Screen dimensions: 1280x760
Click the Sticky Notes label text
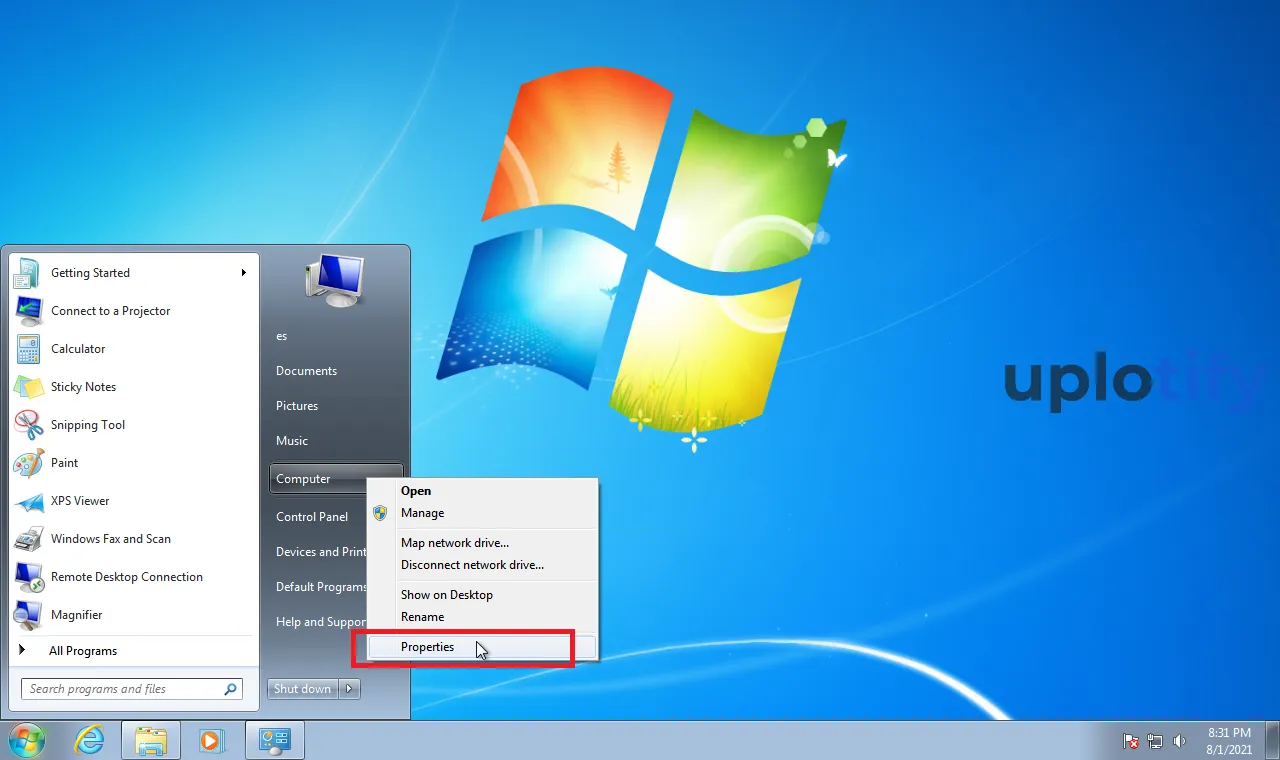click(x=83, y=387)
